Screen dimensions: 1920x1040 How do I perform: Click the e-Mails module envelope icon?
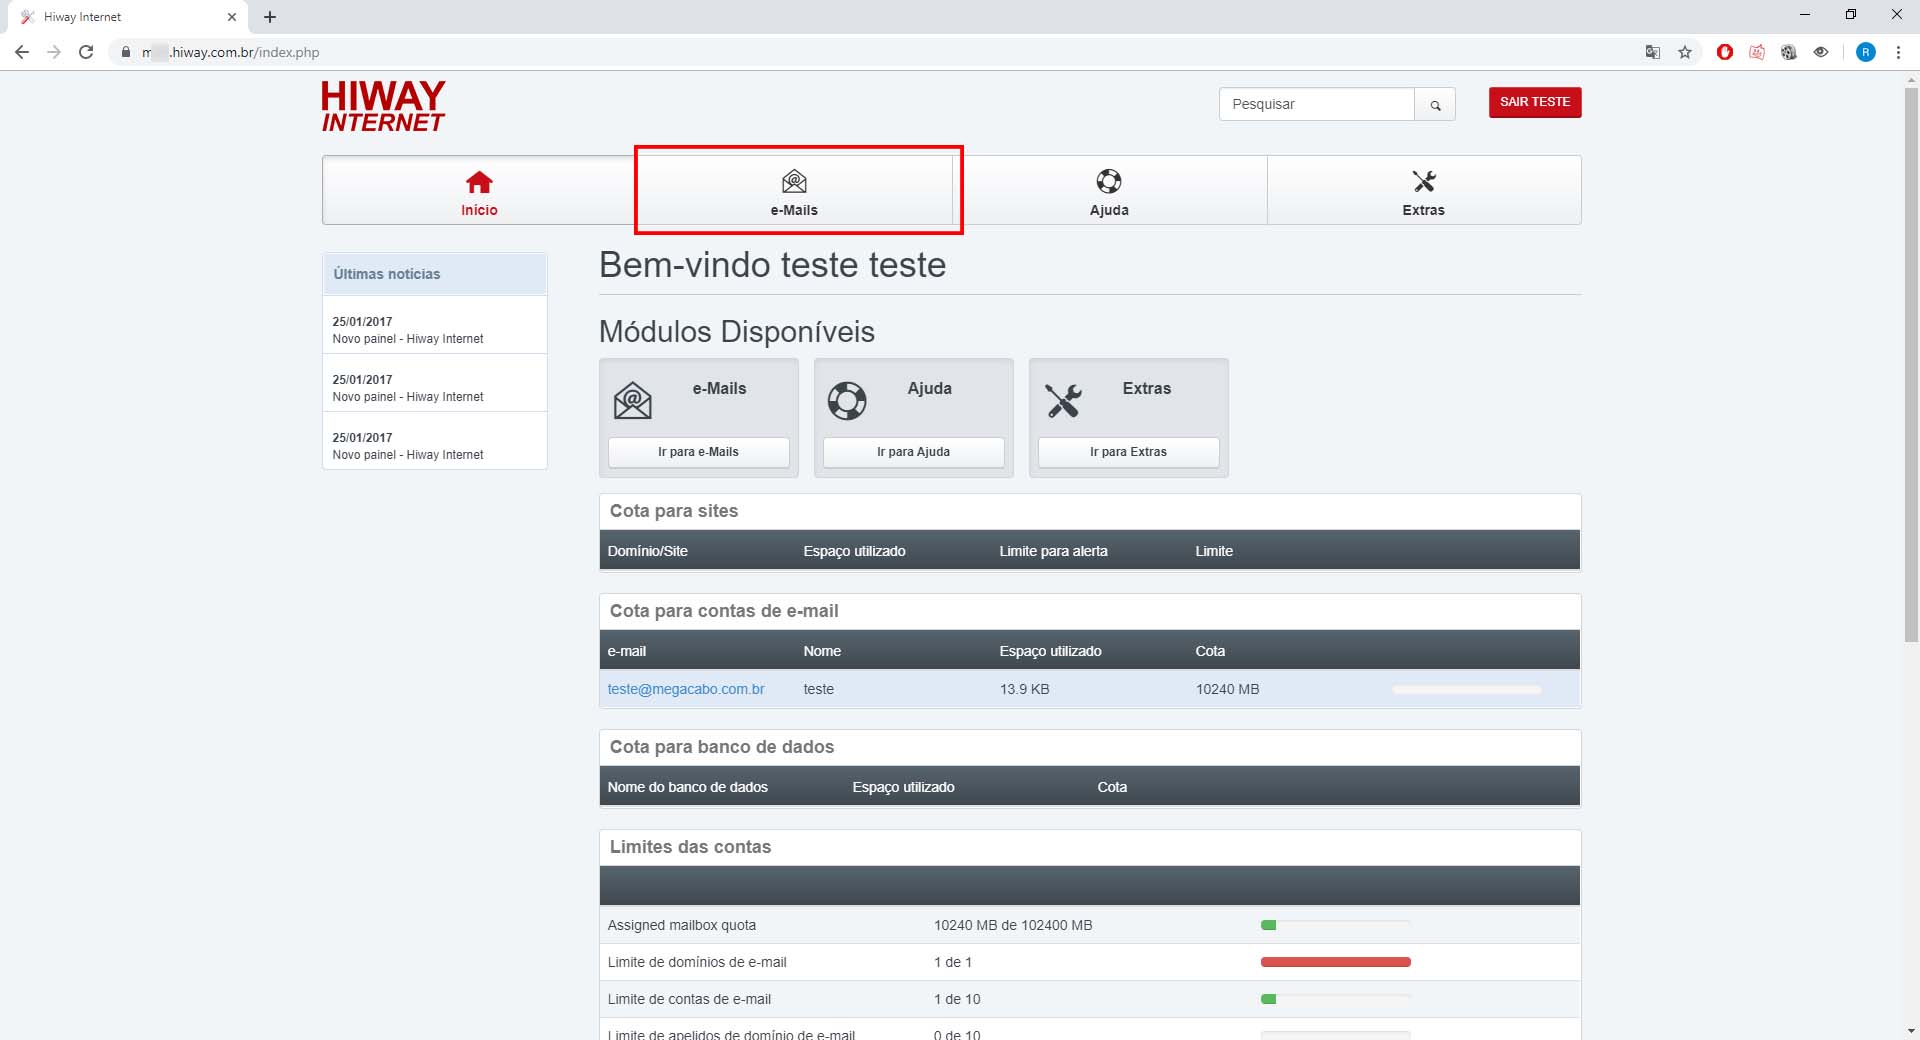[632, 400]
